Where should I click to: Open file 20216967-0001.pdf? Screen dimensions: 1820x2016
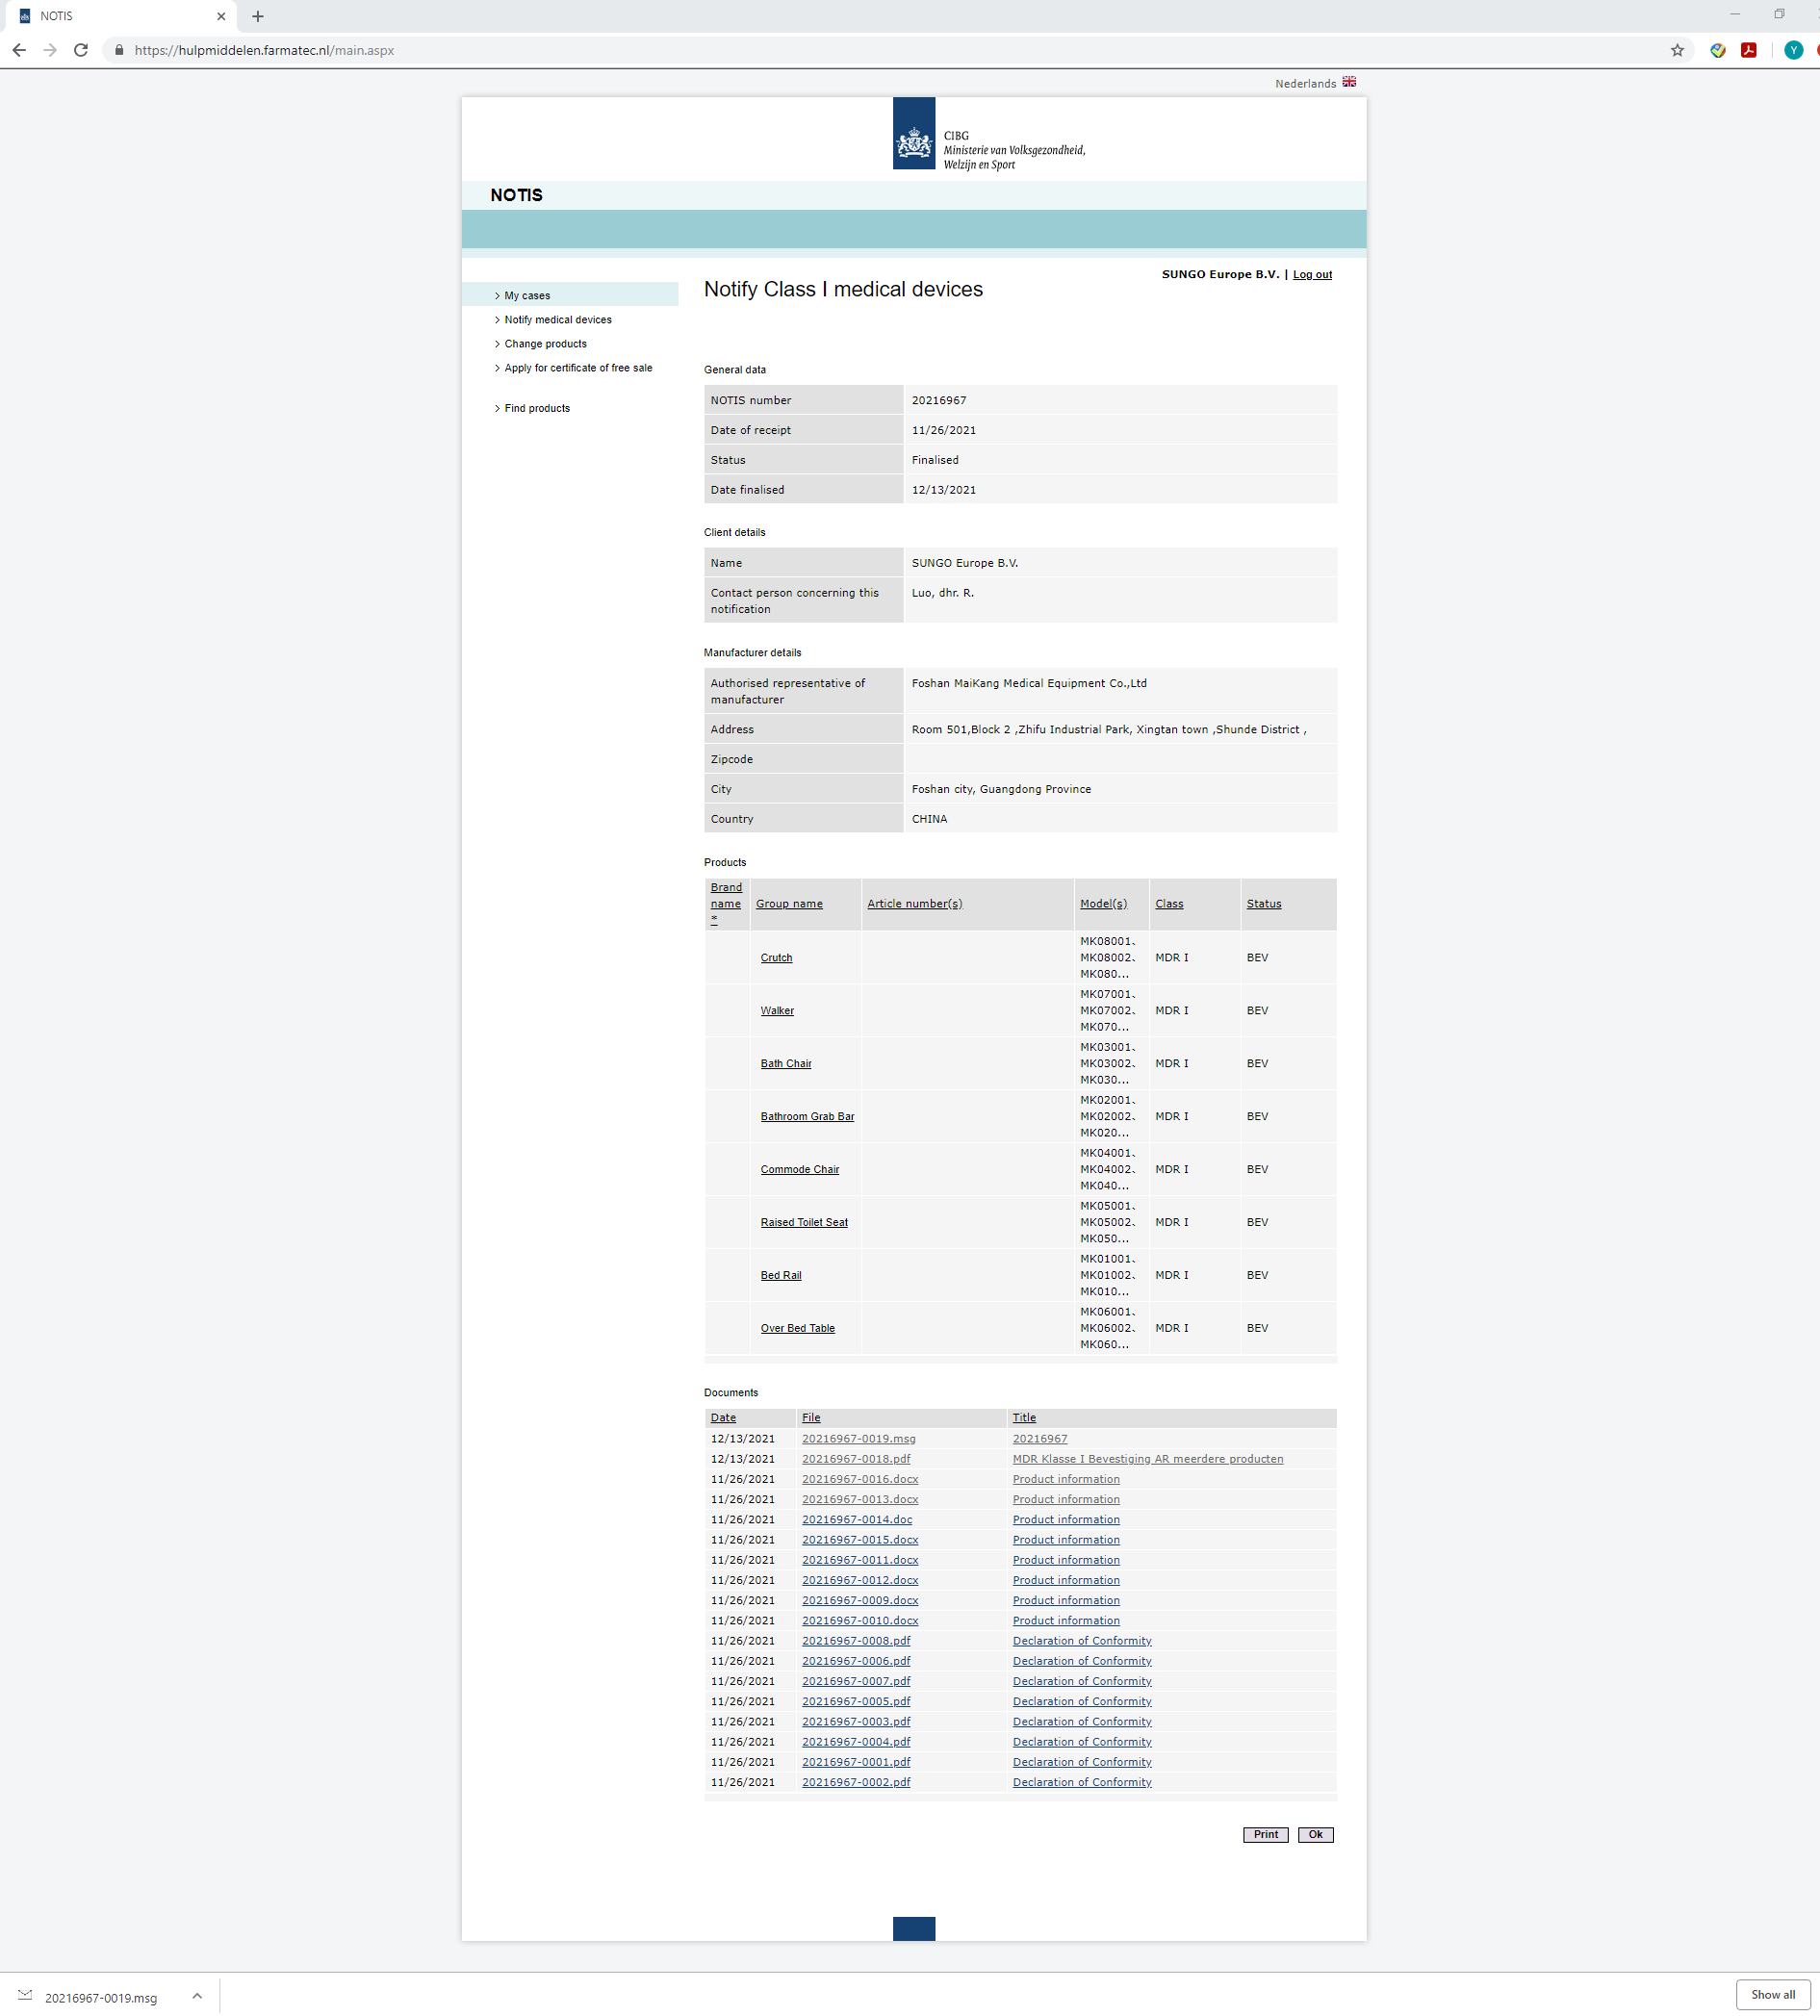[x=856, y=1762]
